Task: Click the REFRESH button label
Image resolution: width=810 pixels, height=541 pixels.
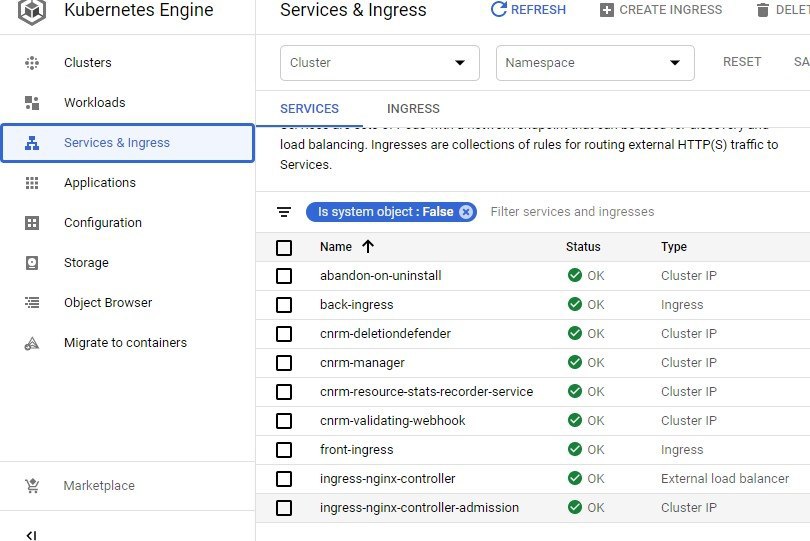Action: [x=538, y=10]
